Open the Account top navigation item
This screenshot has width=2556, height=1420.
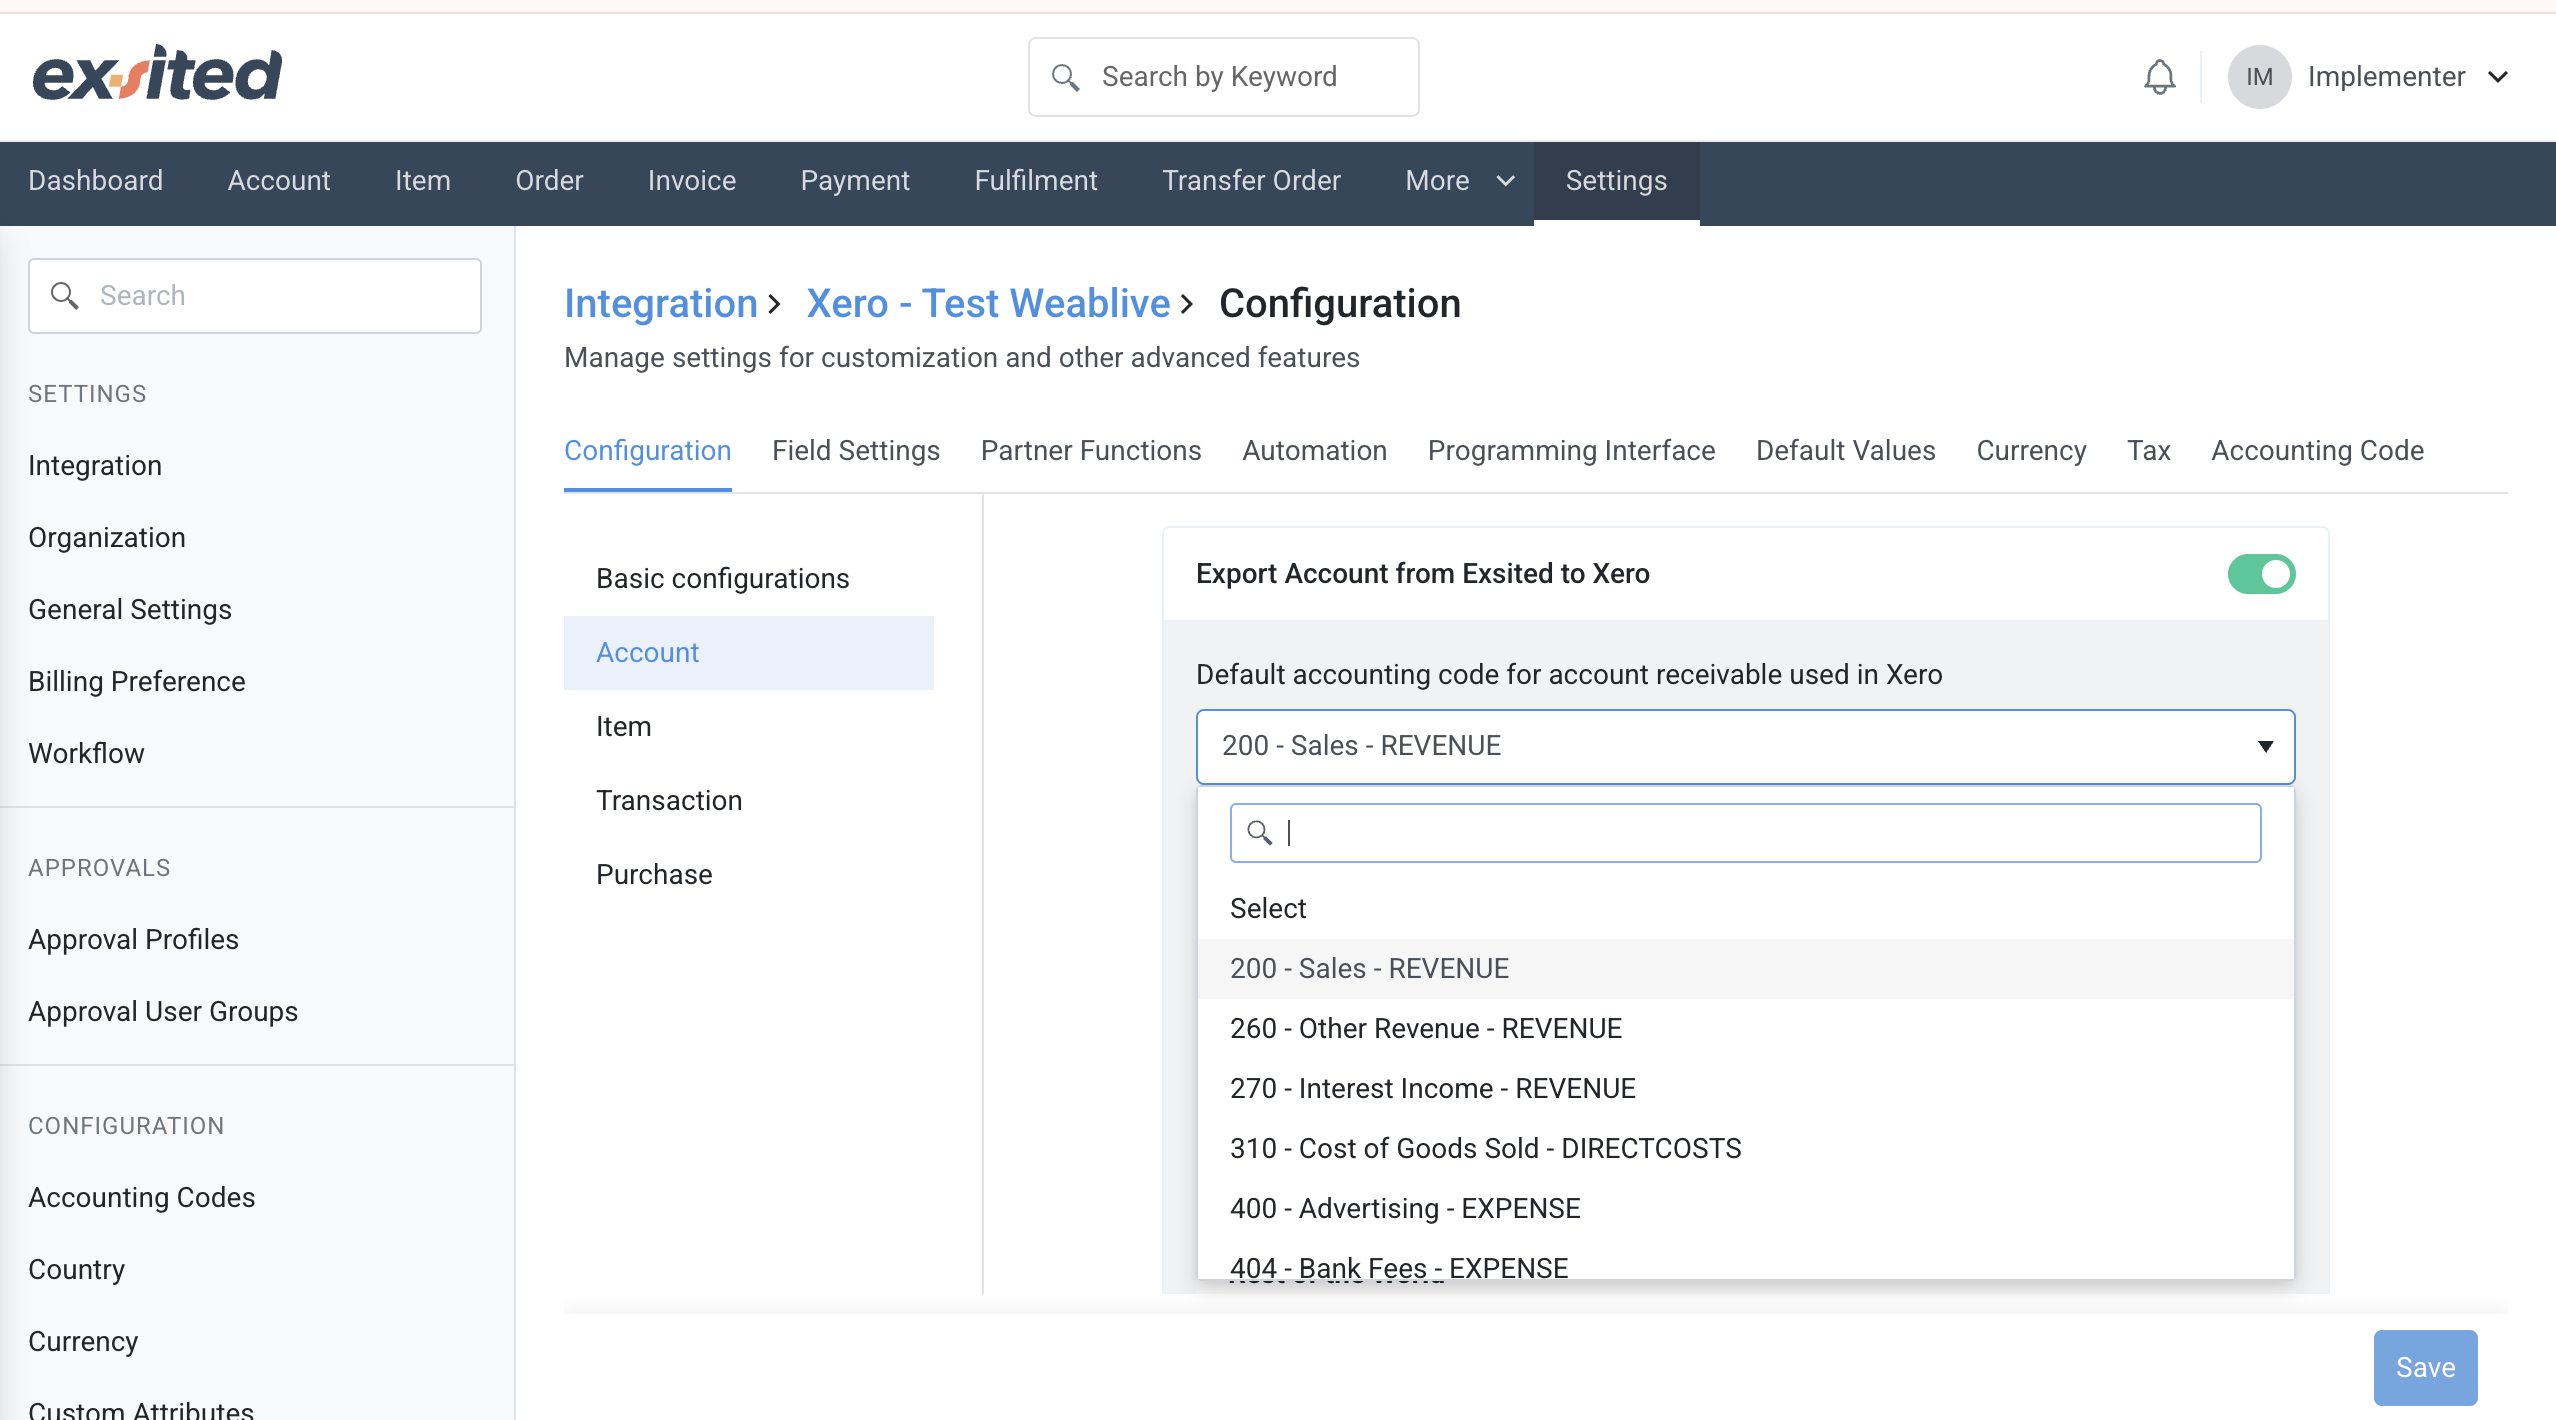[x=279, y=180]
